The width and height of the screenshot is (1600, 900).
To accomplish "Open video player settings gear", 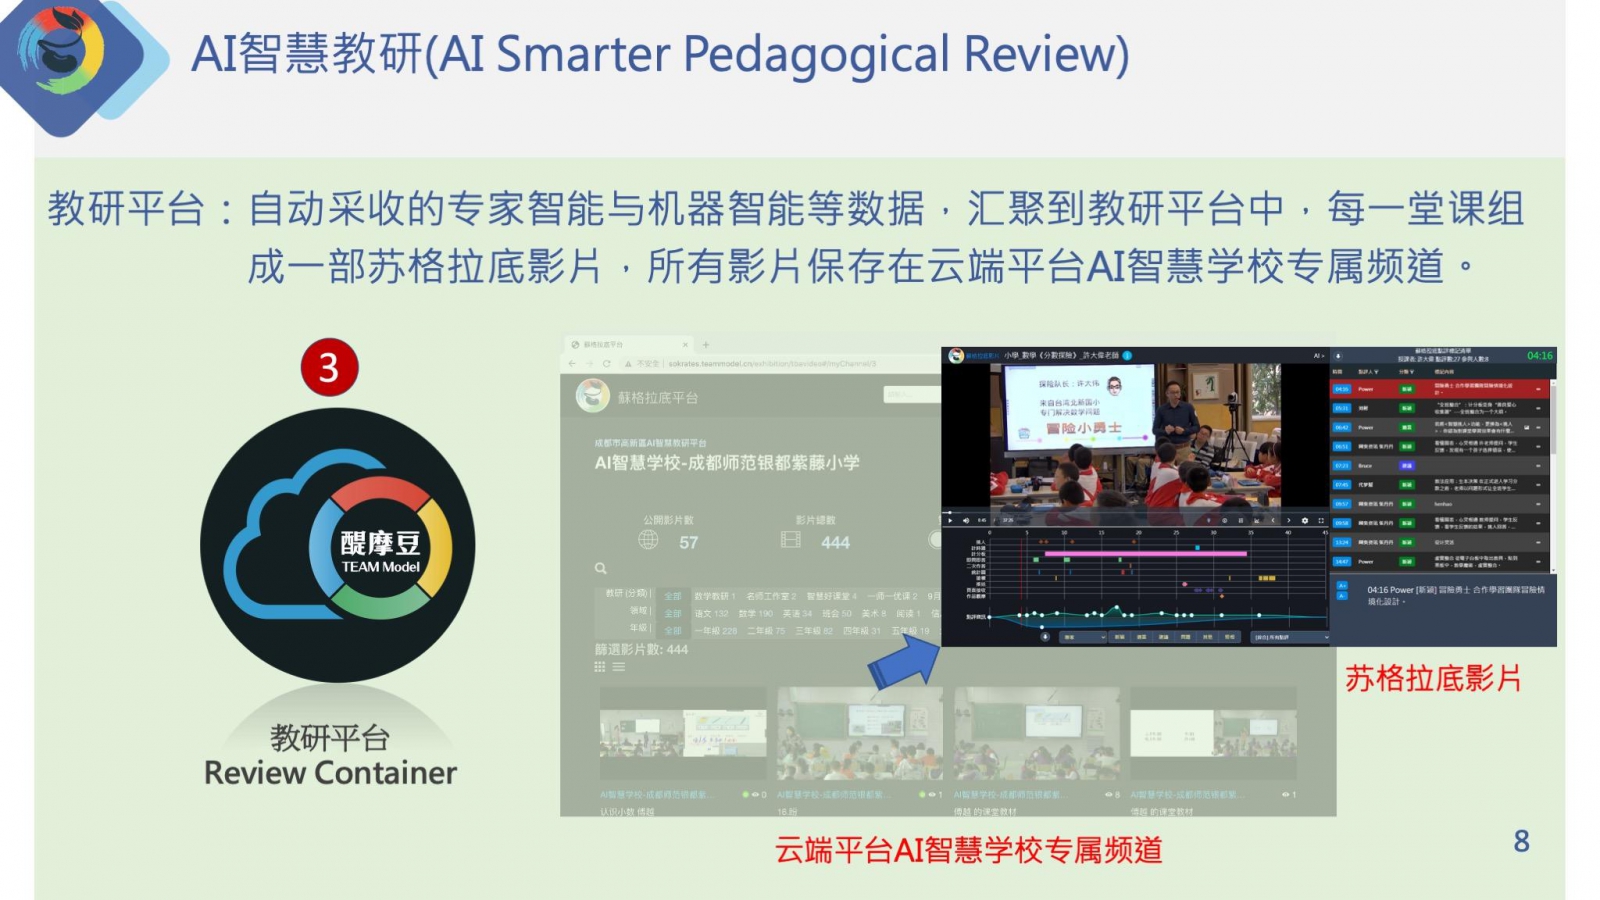I will (1304, 520).
